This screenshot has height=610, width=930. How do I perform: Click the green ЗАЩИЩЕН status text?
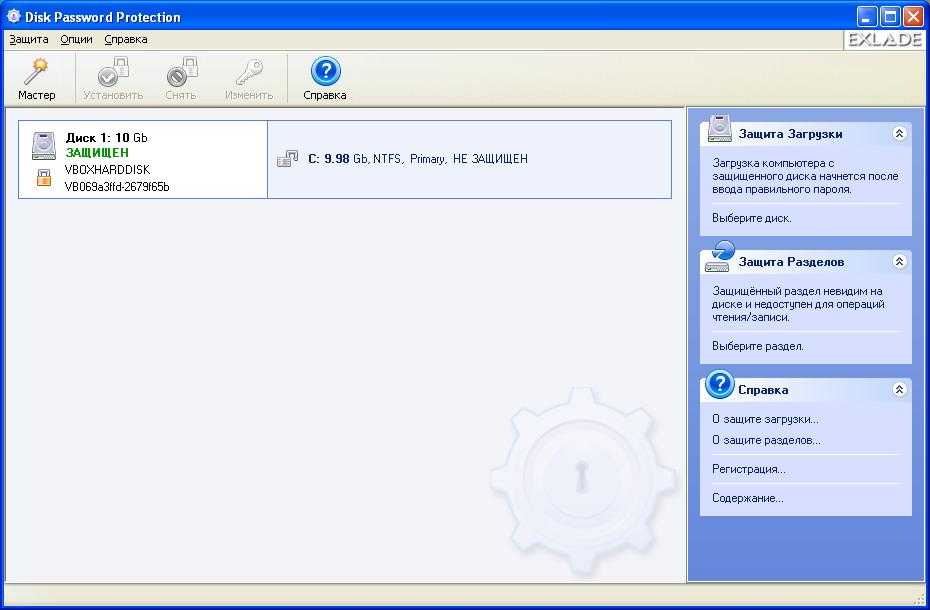coord(97,152)
